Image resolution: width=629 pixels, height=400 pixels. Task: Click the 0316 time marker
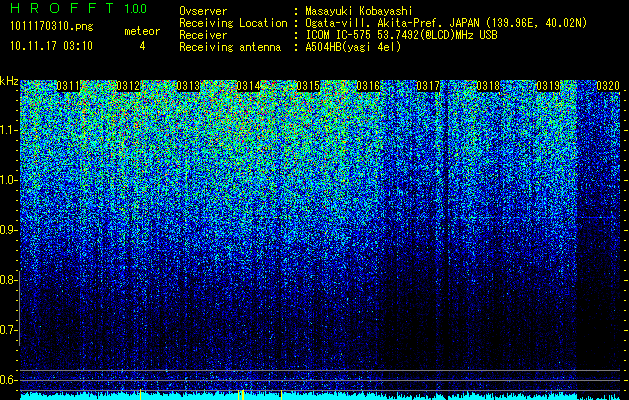(x=368, y=86)
